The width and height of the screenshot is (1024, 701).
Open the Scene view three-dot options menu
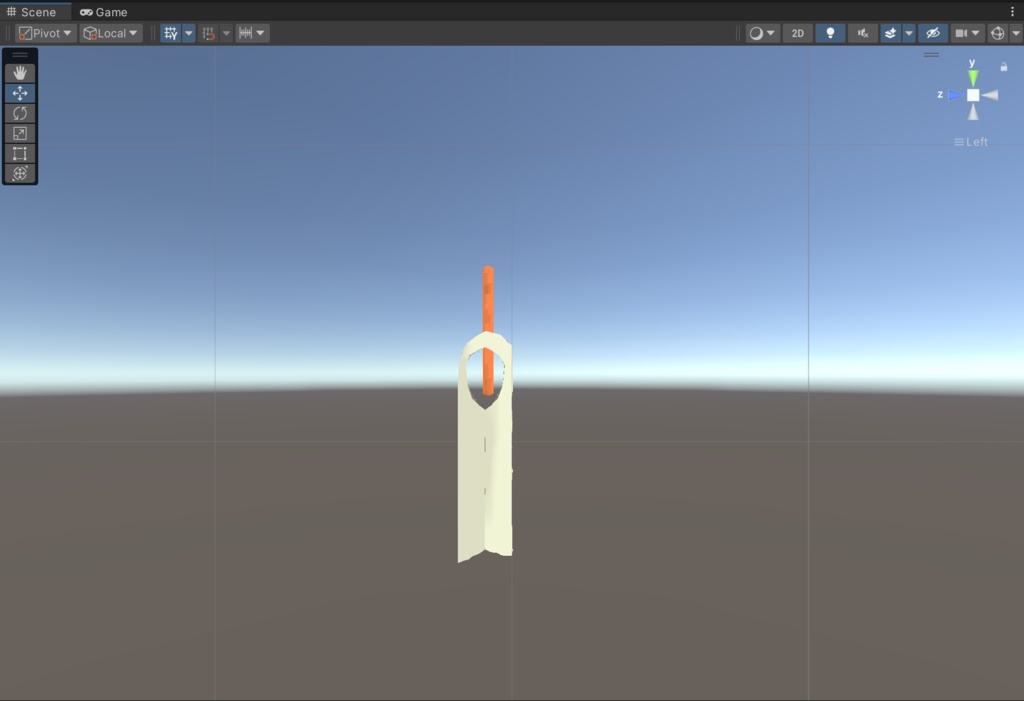click(1012, 12)
